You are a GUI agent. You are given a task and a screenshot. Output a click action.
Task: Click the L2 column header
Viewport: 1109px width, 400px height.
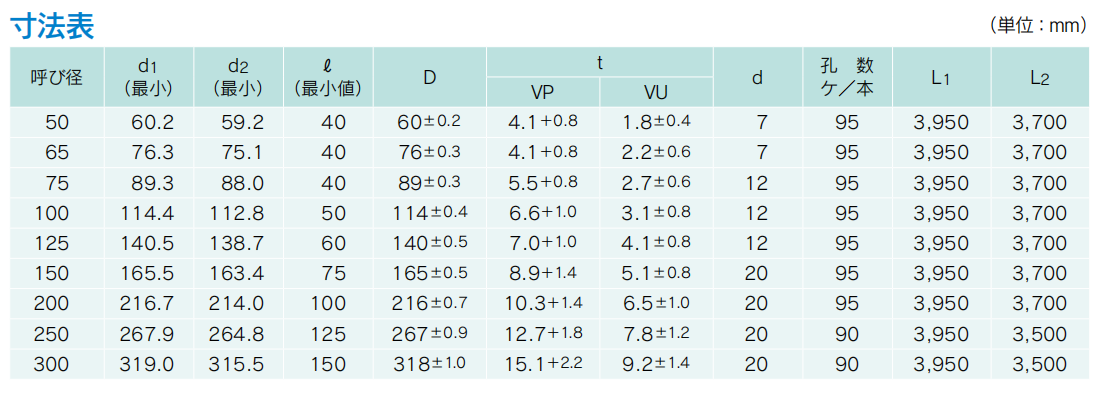click(x=1039, y=77)
